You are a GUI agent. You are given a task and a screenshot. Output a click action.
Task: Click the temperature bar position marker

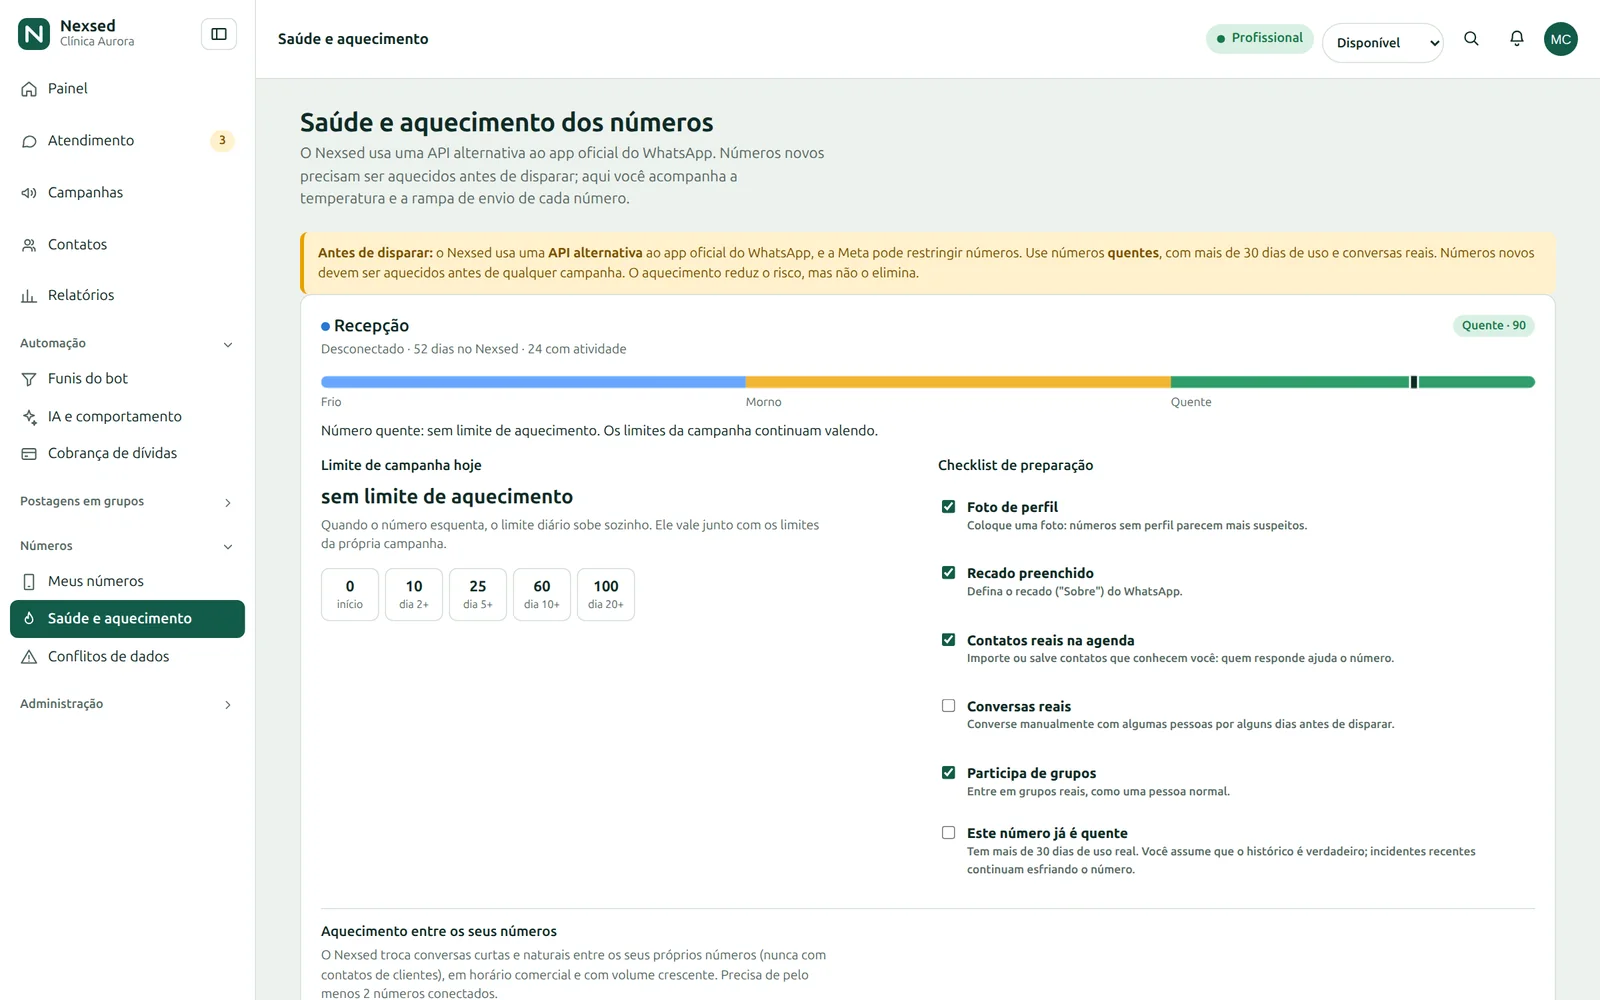pos(1414,382)
